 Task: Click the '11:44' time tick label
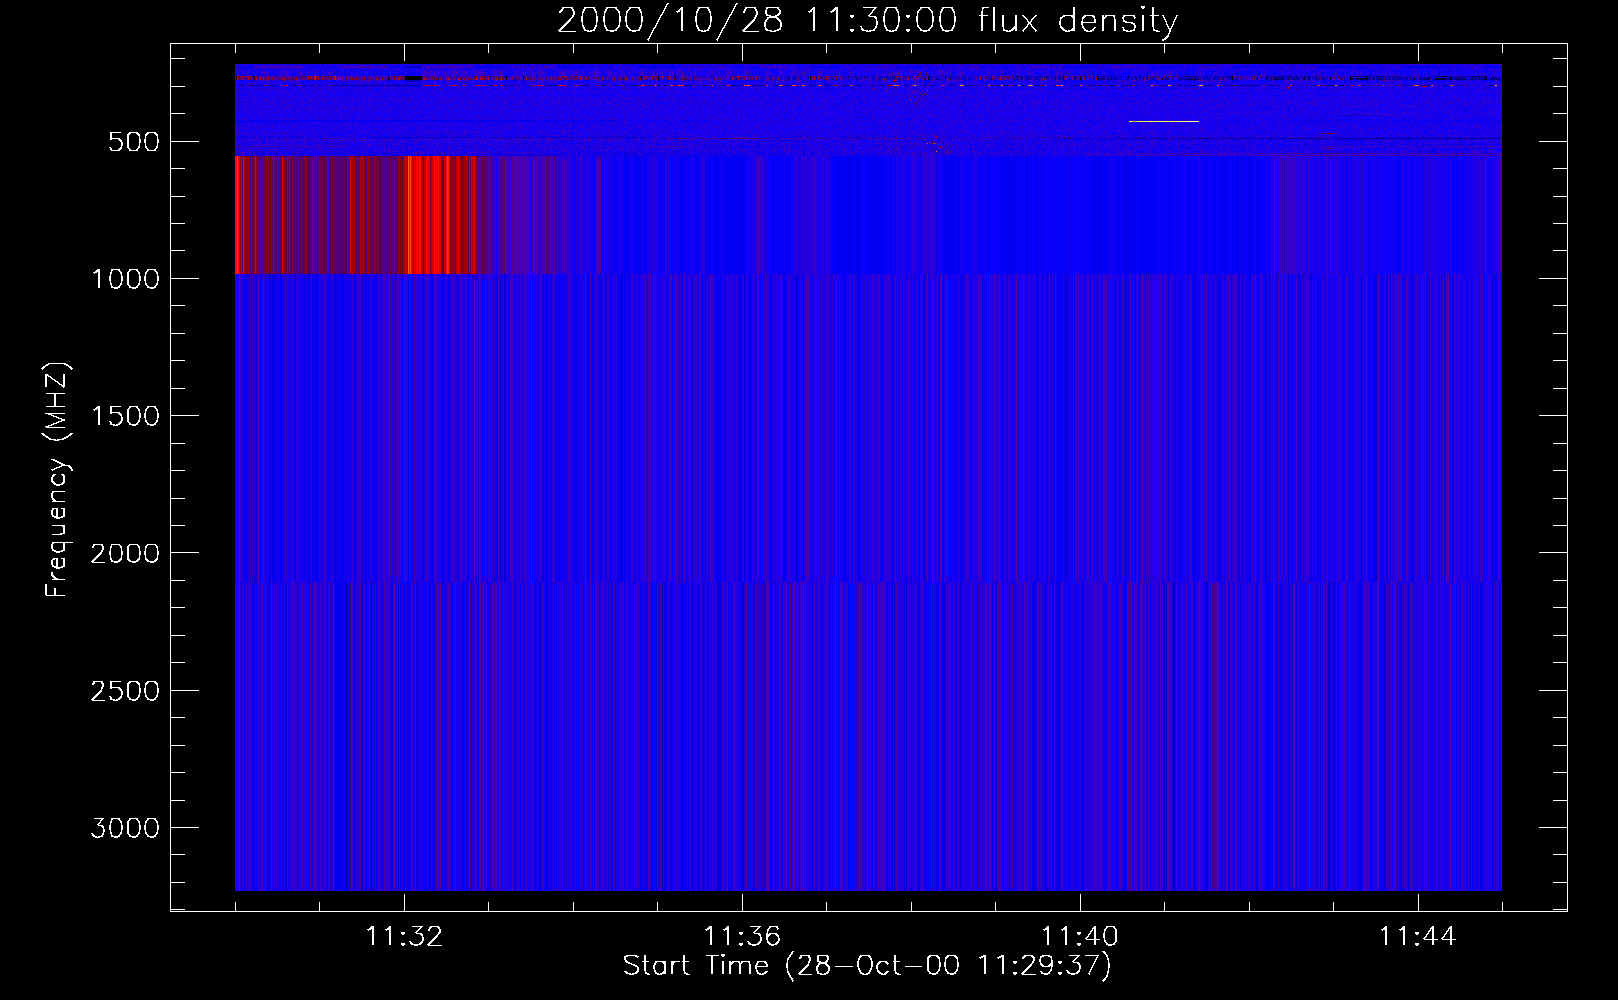[1418, 936]
